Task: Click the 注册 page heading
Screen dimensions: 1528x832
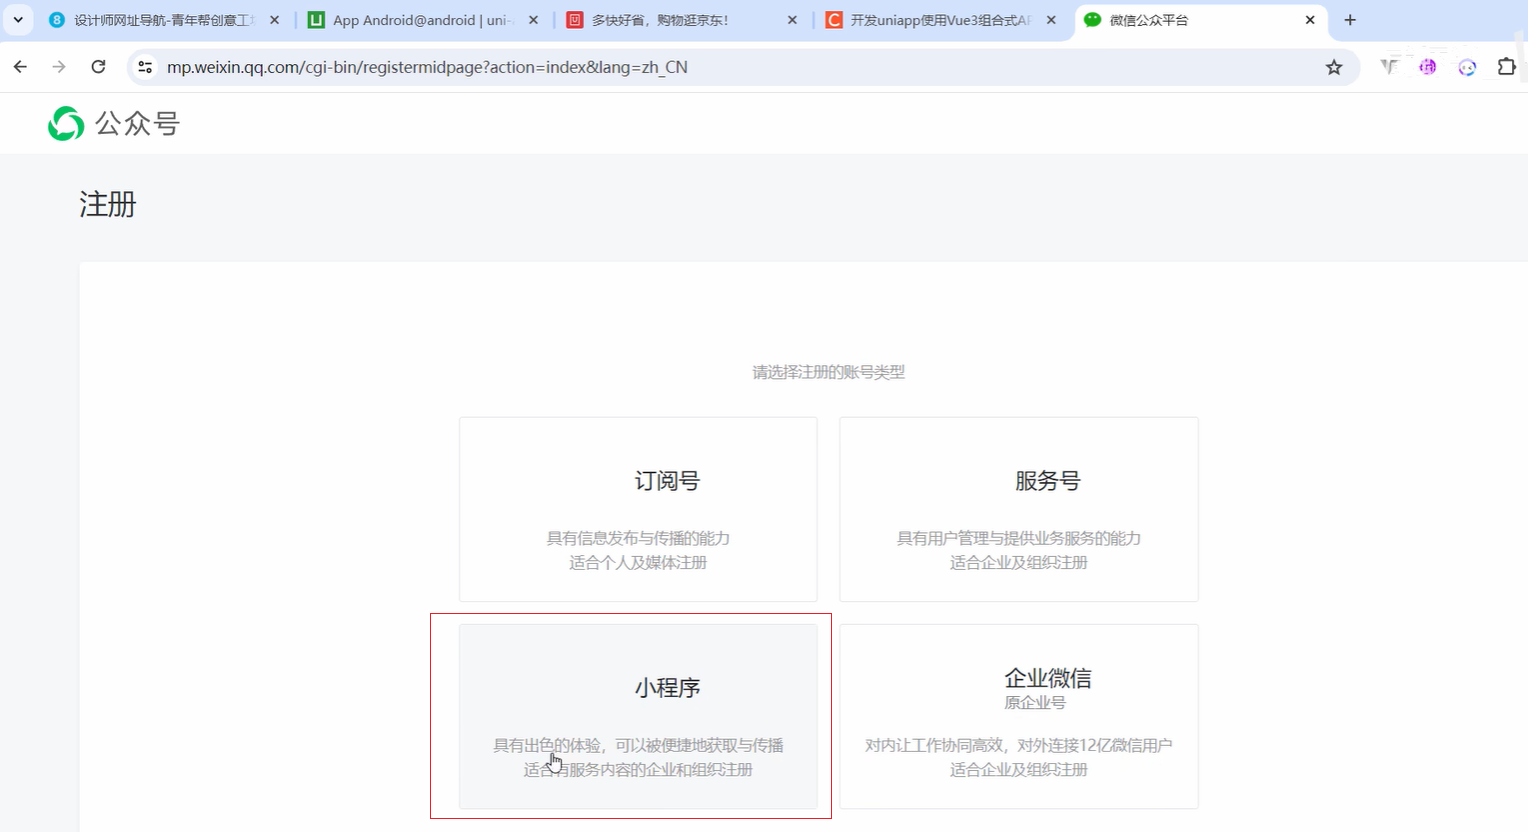Action: (108, 204)
